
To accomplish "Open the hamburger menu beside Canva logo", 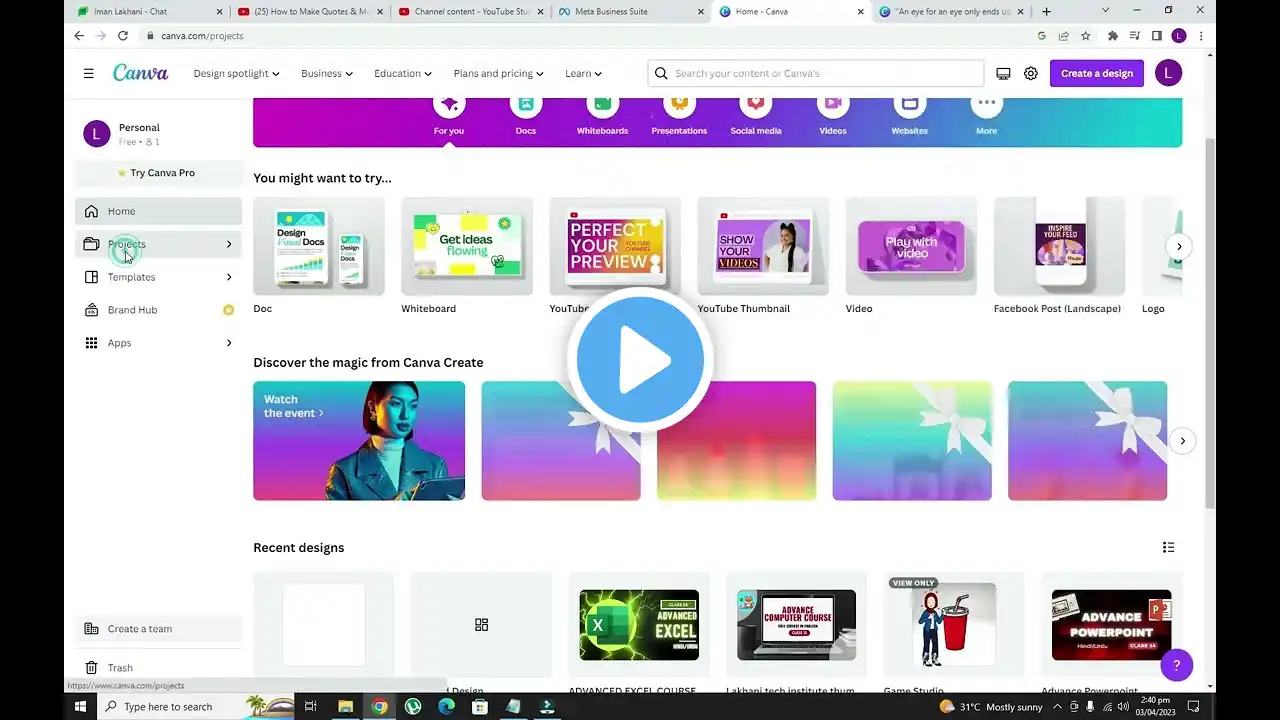I will pyautogui.click(x=88, y=73).
